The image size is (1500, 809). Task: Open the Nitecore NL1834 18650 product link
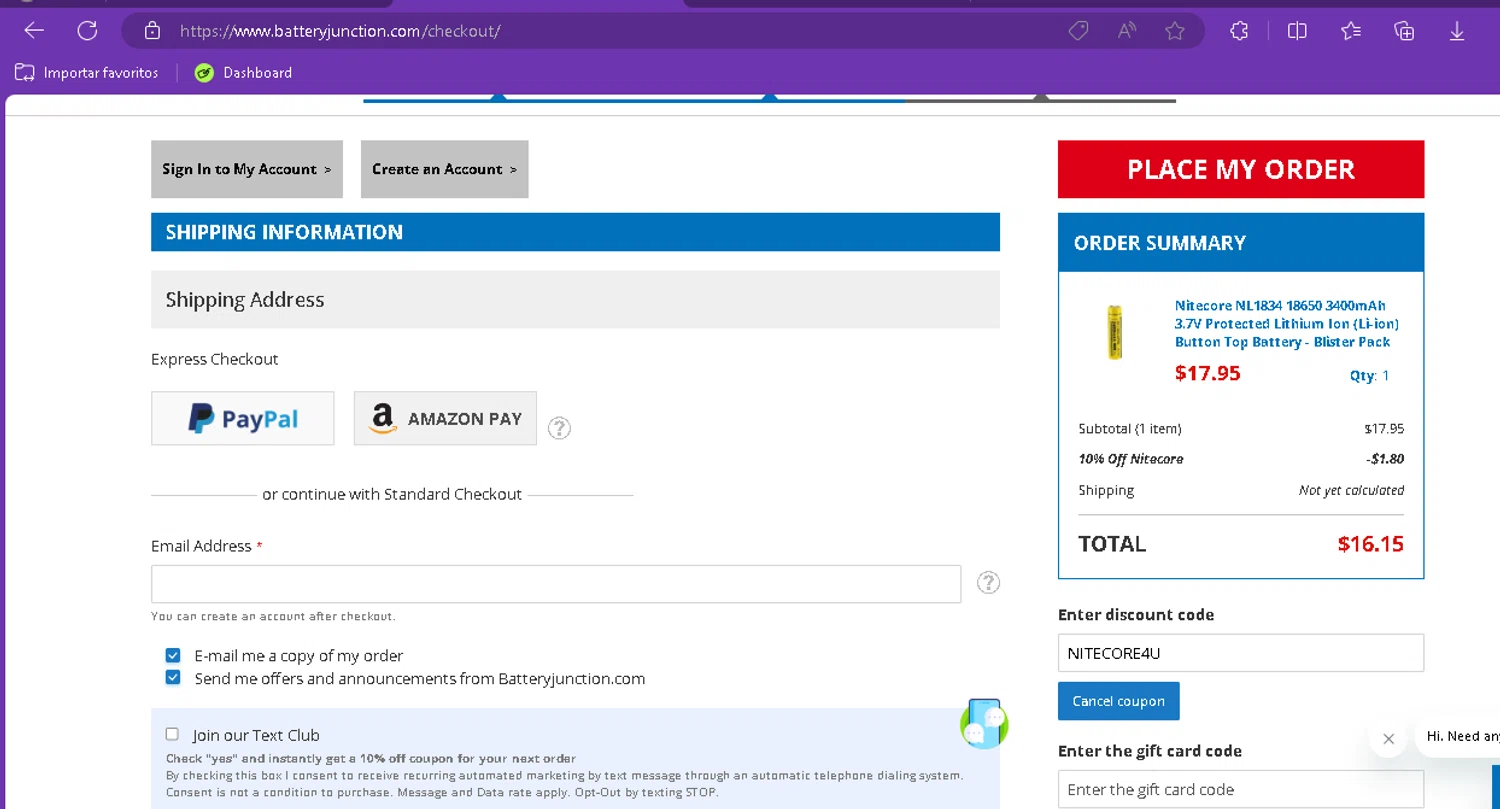click(x=1287, y=324)
